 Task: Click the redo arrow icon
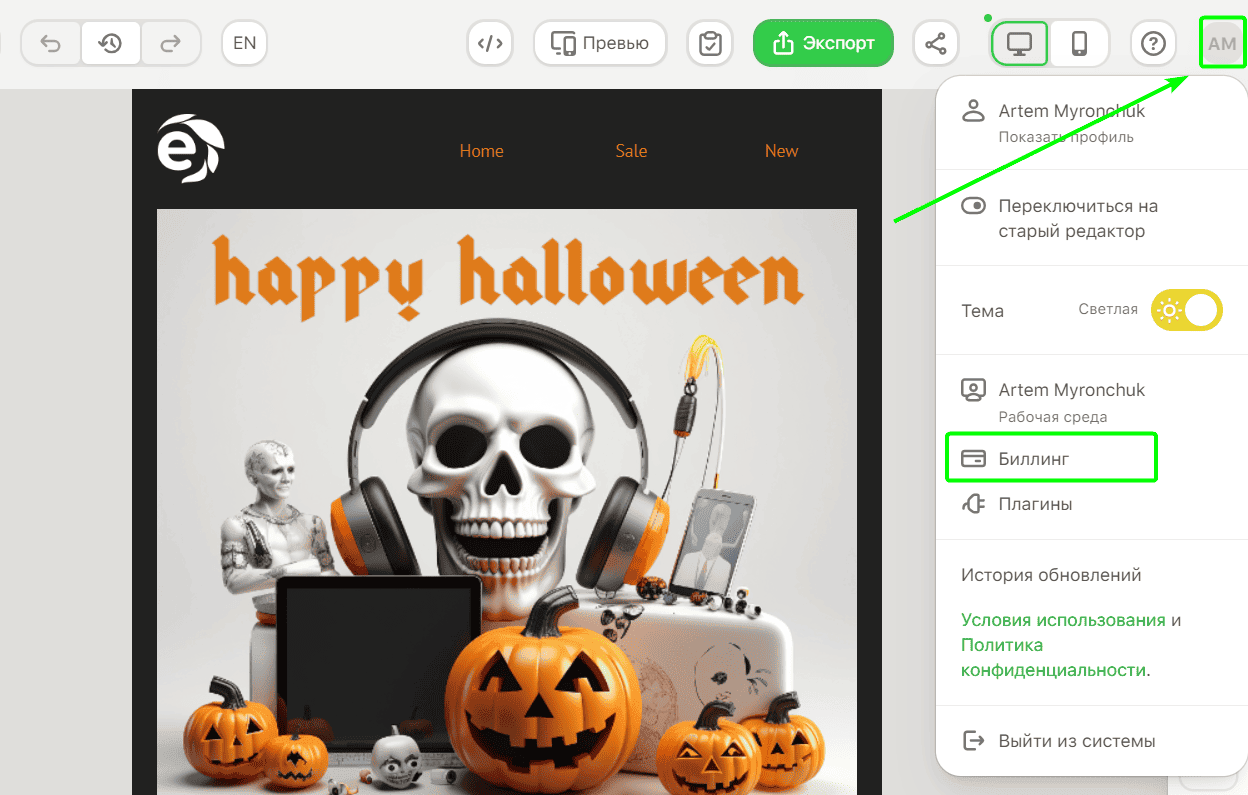[x=170, y=43]
